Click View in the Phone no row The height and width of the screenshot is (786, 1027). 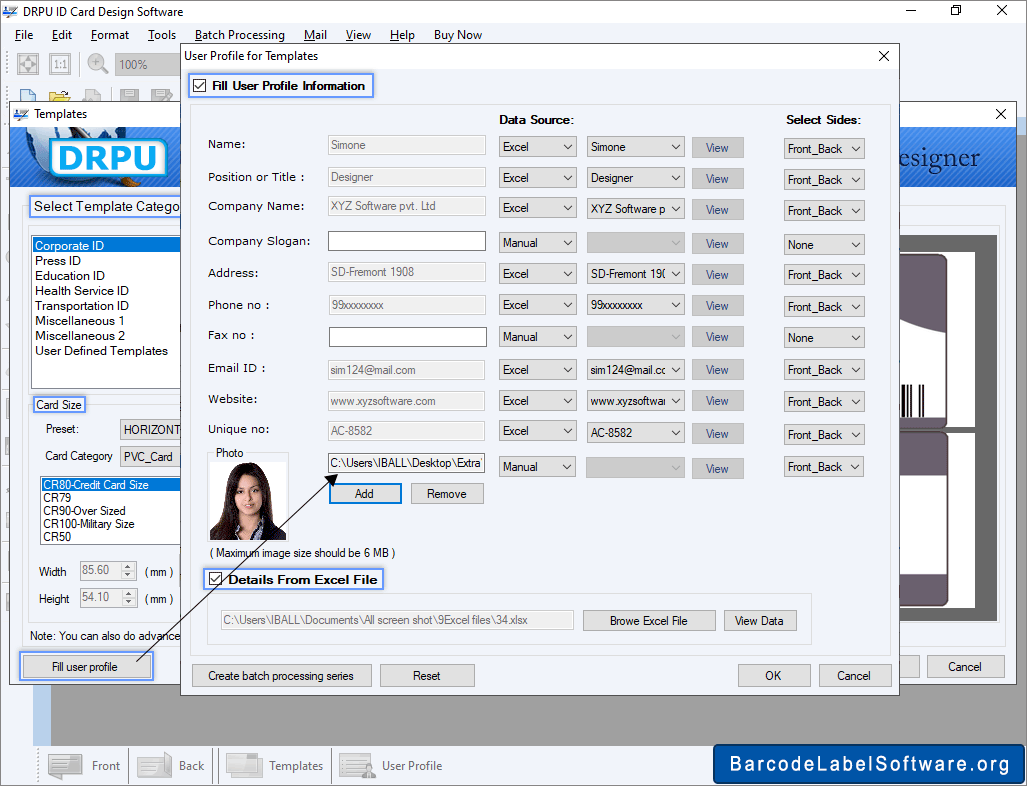pyautogui.click(x=718, y=306)
